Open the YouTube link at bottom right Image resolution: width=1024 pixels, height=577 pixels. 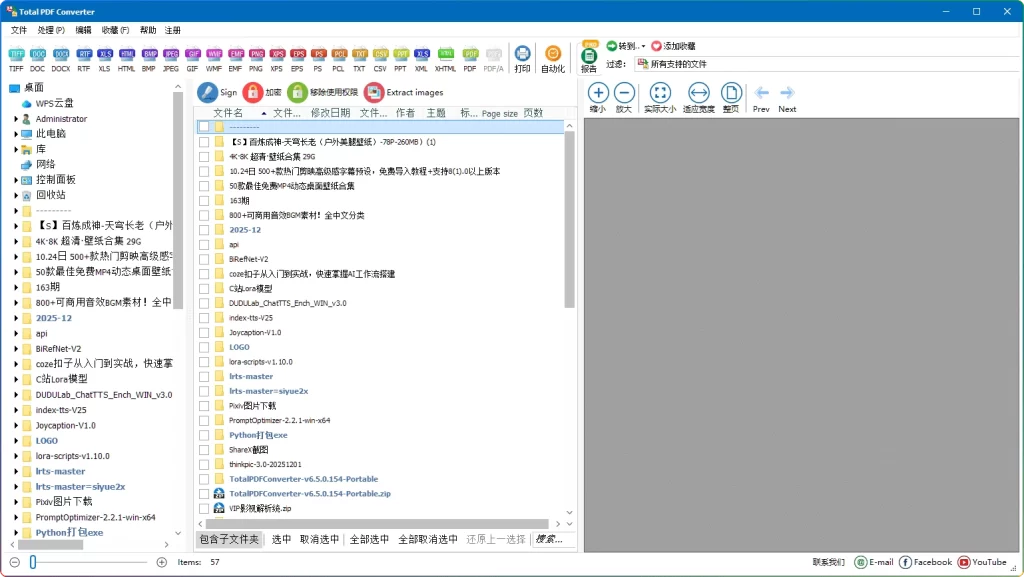(x=983, y=561)
